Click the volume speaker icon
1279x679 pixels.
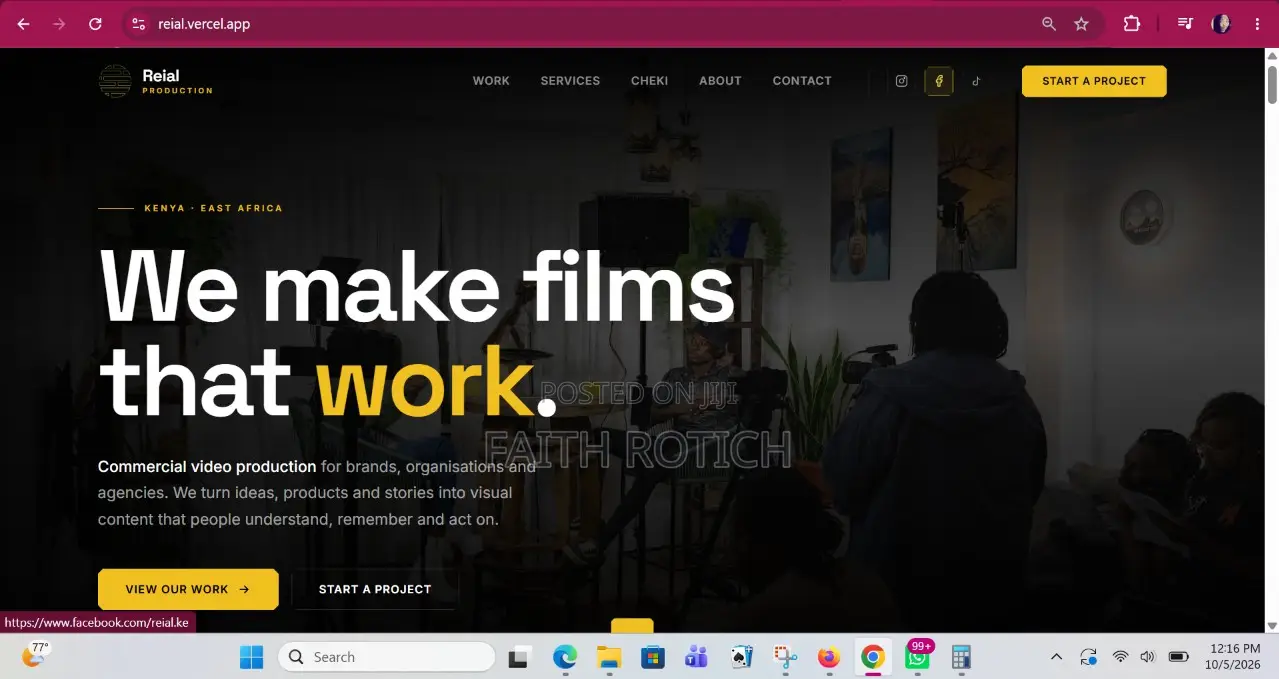(1147, 657)
